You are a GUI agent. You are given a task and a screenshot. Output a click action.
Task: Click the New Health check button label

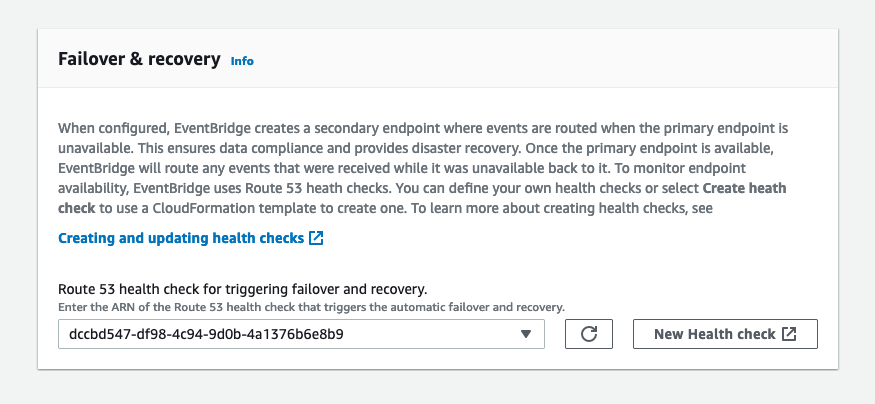715,334
